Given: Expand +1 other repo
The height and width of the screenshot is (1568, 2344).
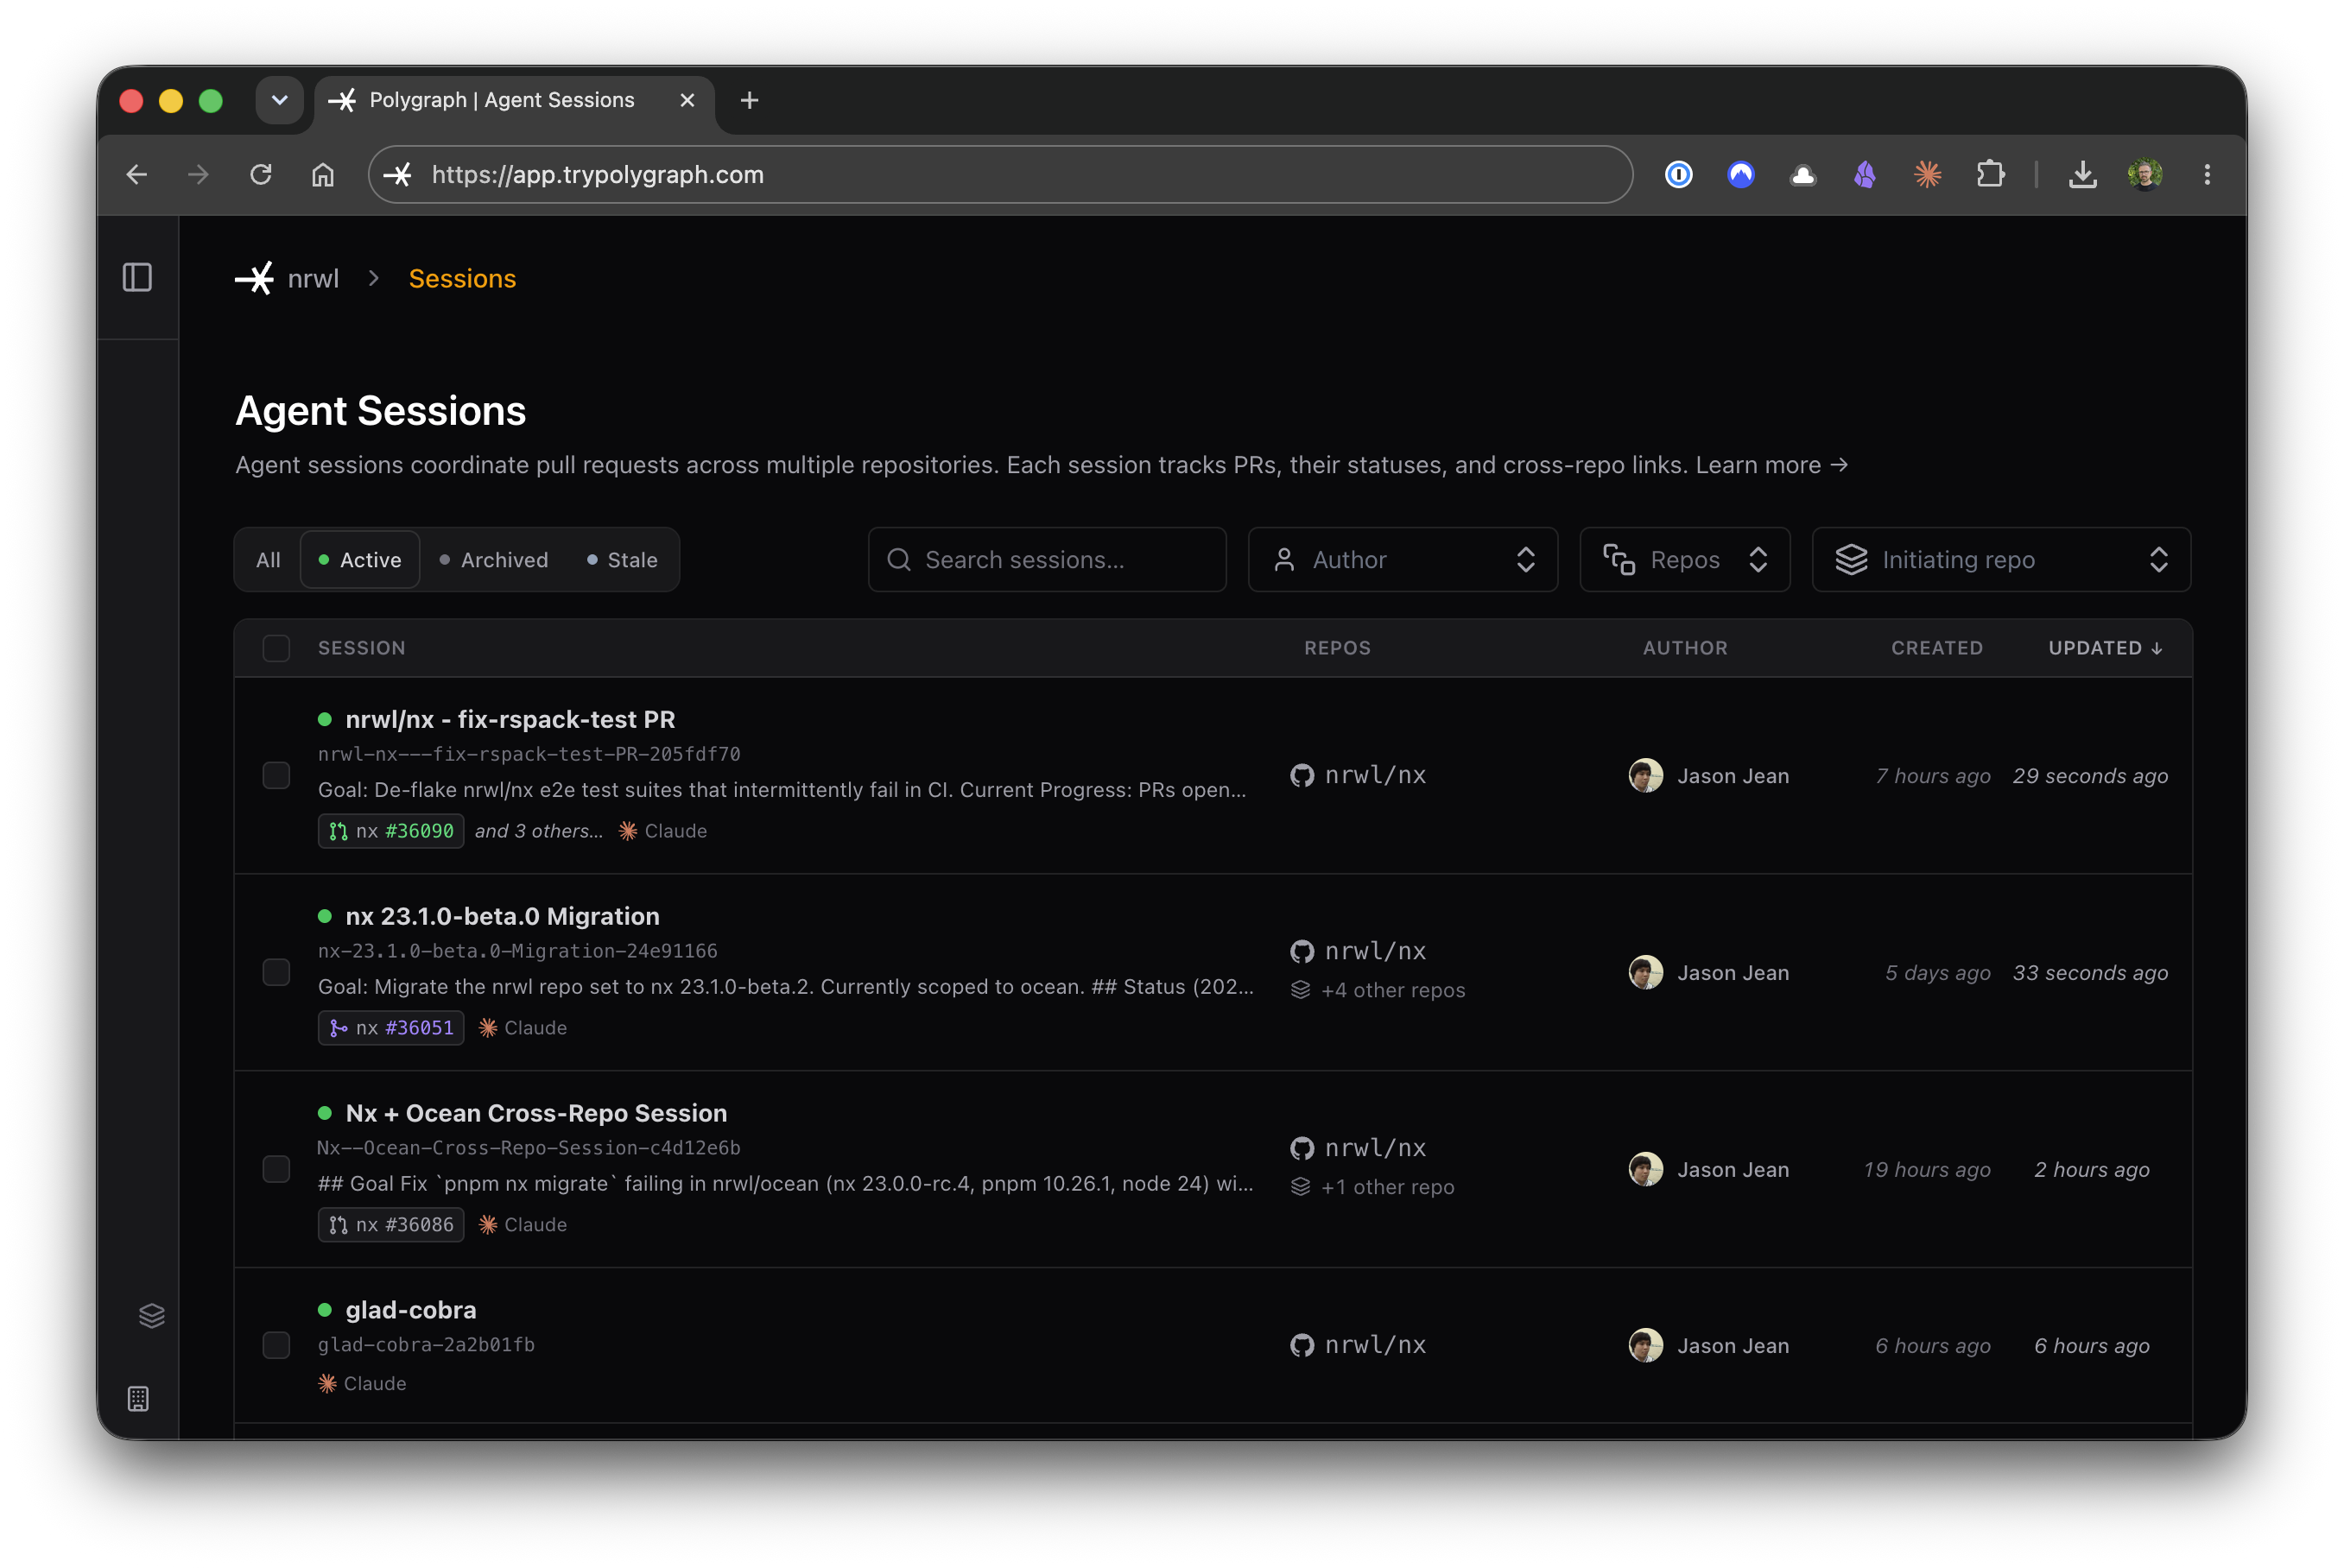Looking at the screenshot, I should (x=1386, y=1187).
